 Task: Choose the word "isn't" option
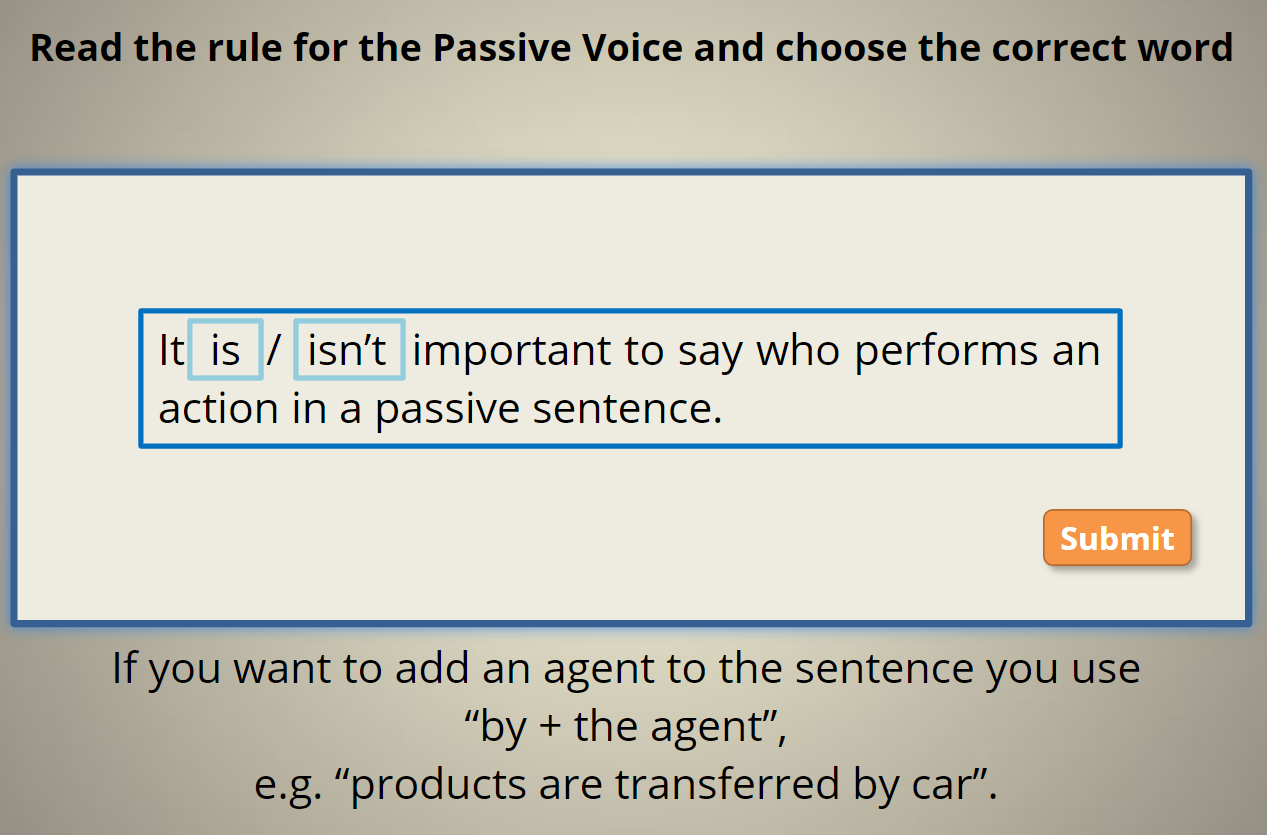(x=349, y=350)
